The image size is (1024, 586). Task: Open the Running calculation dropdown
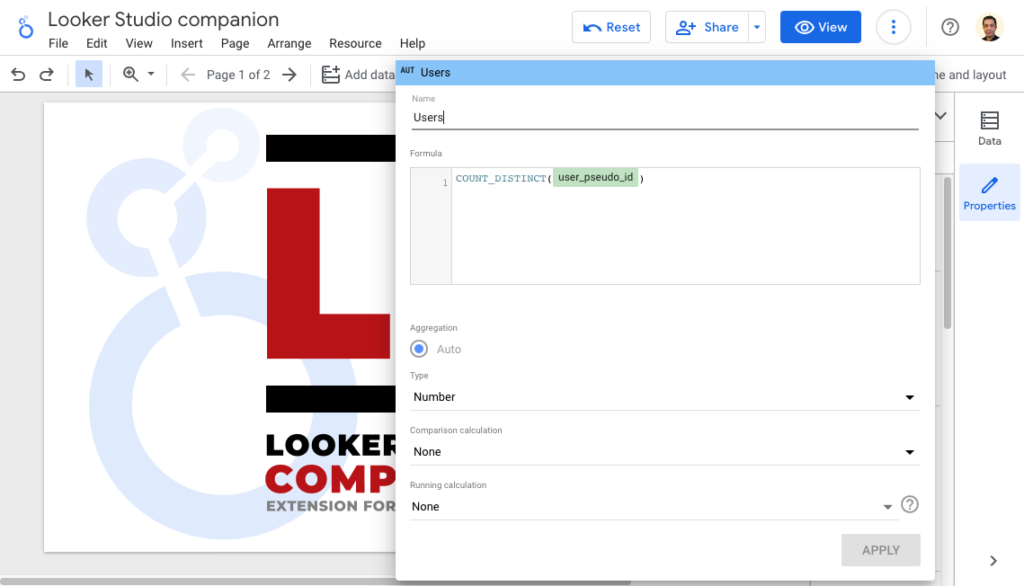click(654, 507)
